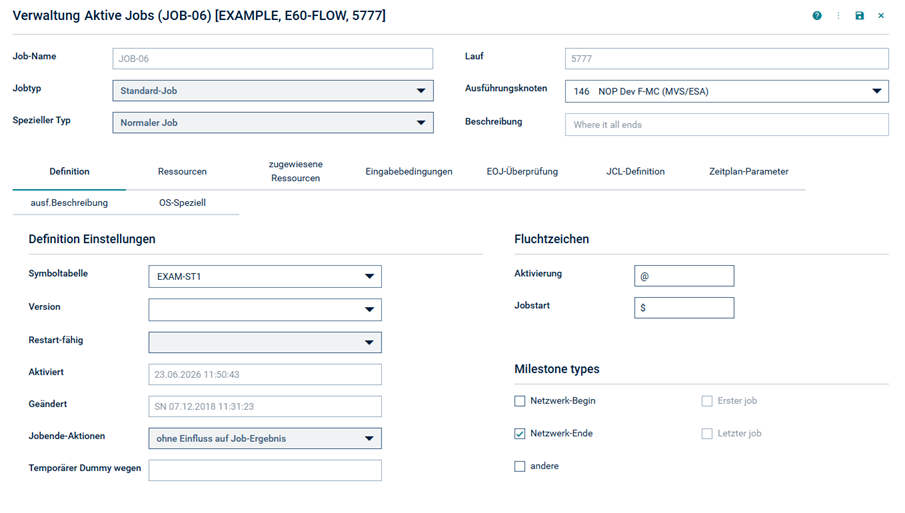Image resolution: width=905 pixels, height=513 pixels.
Task: Open the Jobende-Aktionen dropdown
Action: coord(265,438)
